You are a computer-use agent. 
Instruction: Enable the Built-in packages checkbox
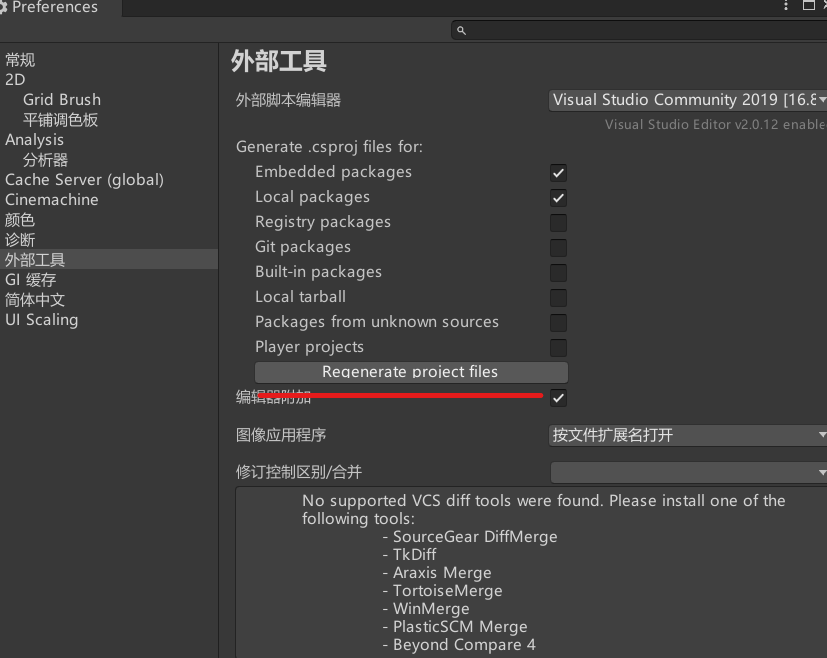557,272
